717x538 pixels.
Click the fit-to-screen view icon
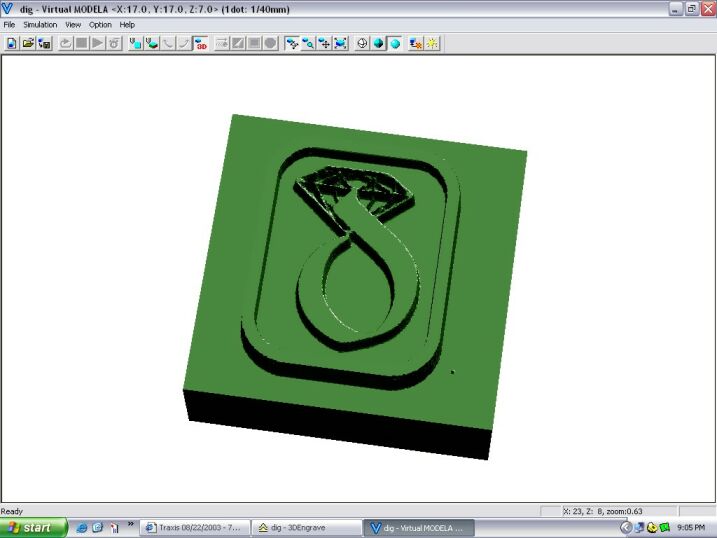pos(340,44)
